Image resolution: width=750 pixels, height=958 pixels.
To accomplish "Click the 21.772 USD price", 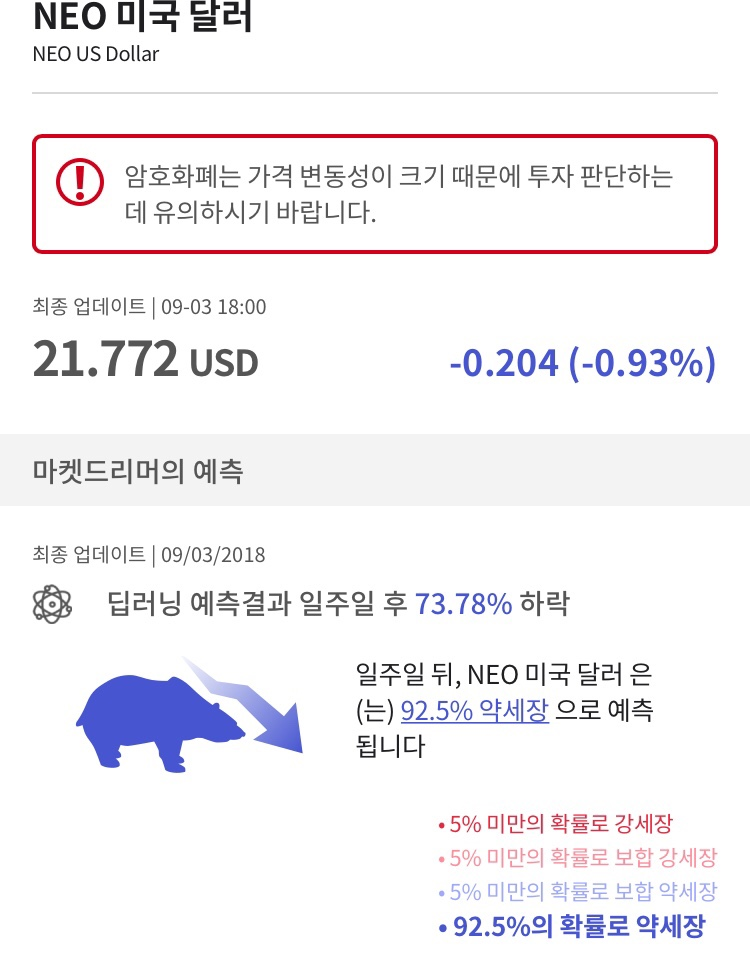I will (145, 360).
